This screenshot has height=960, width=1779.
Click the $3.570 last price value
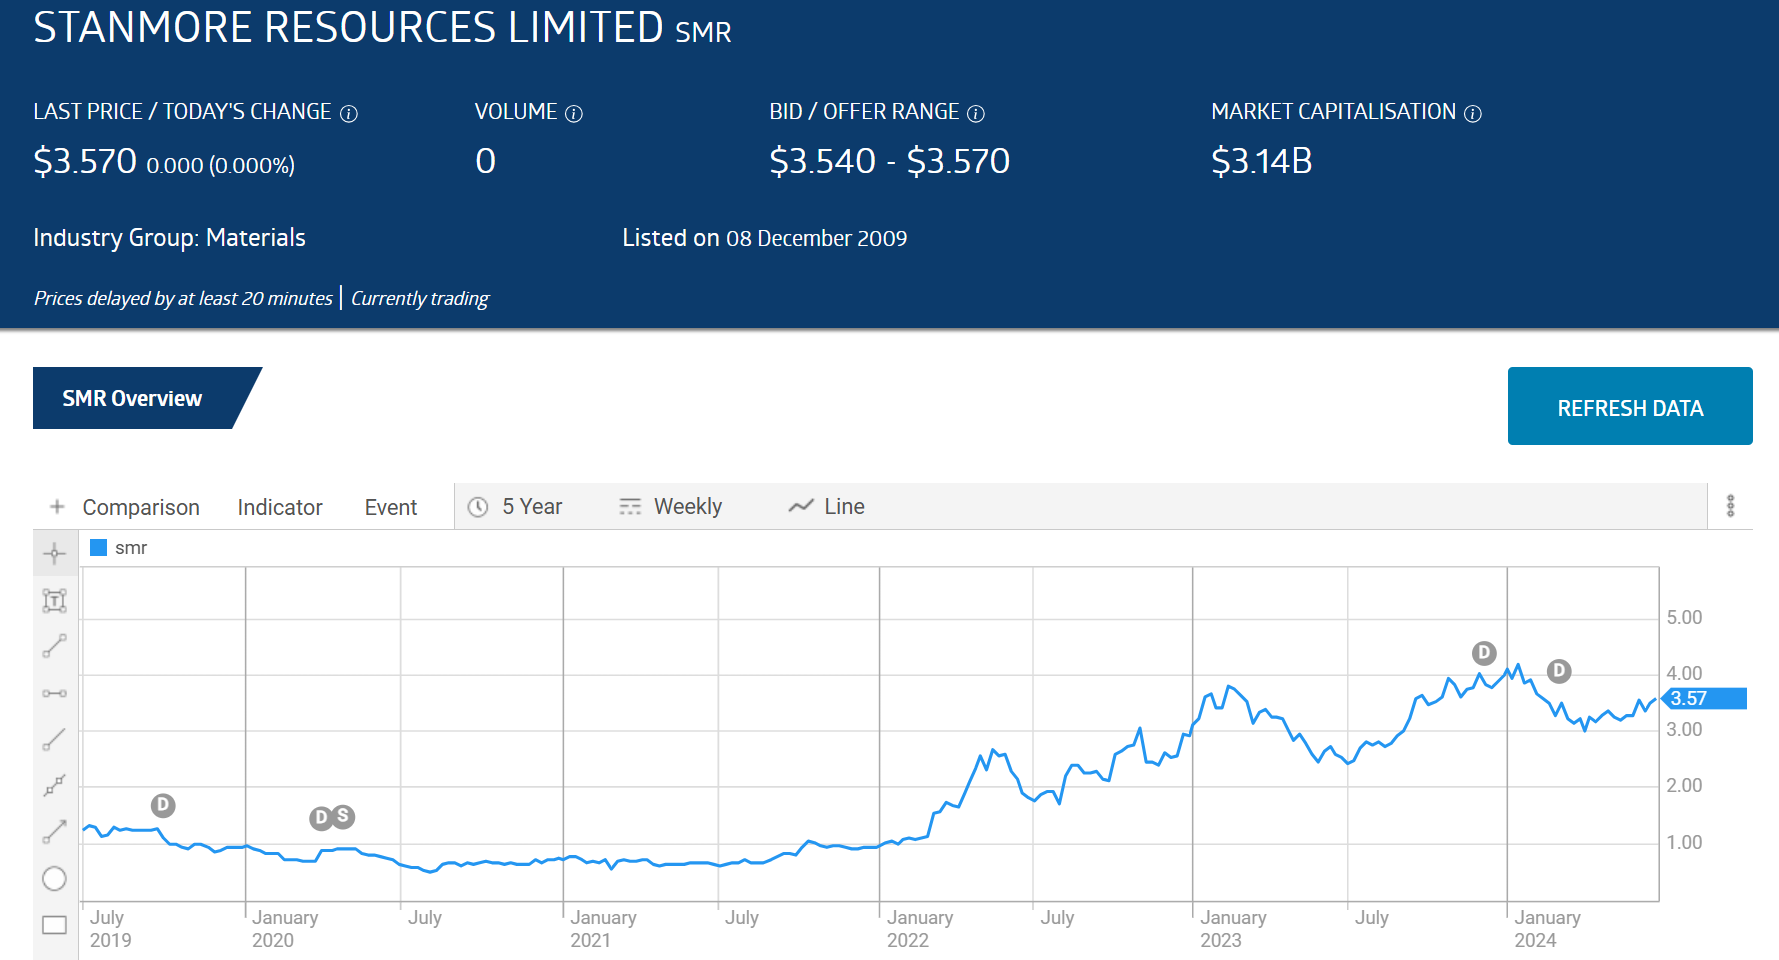pyautogui.click(x=85, y=161)
